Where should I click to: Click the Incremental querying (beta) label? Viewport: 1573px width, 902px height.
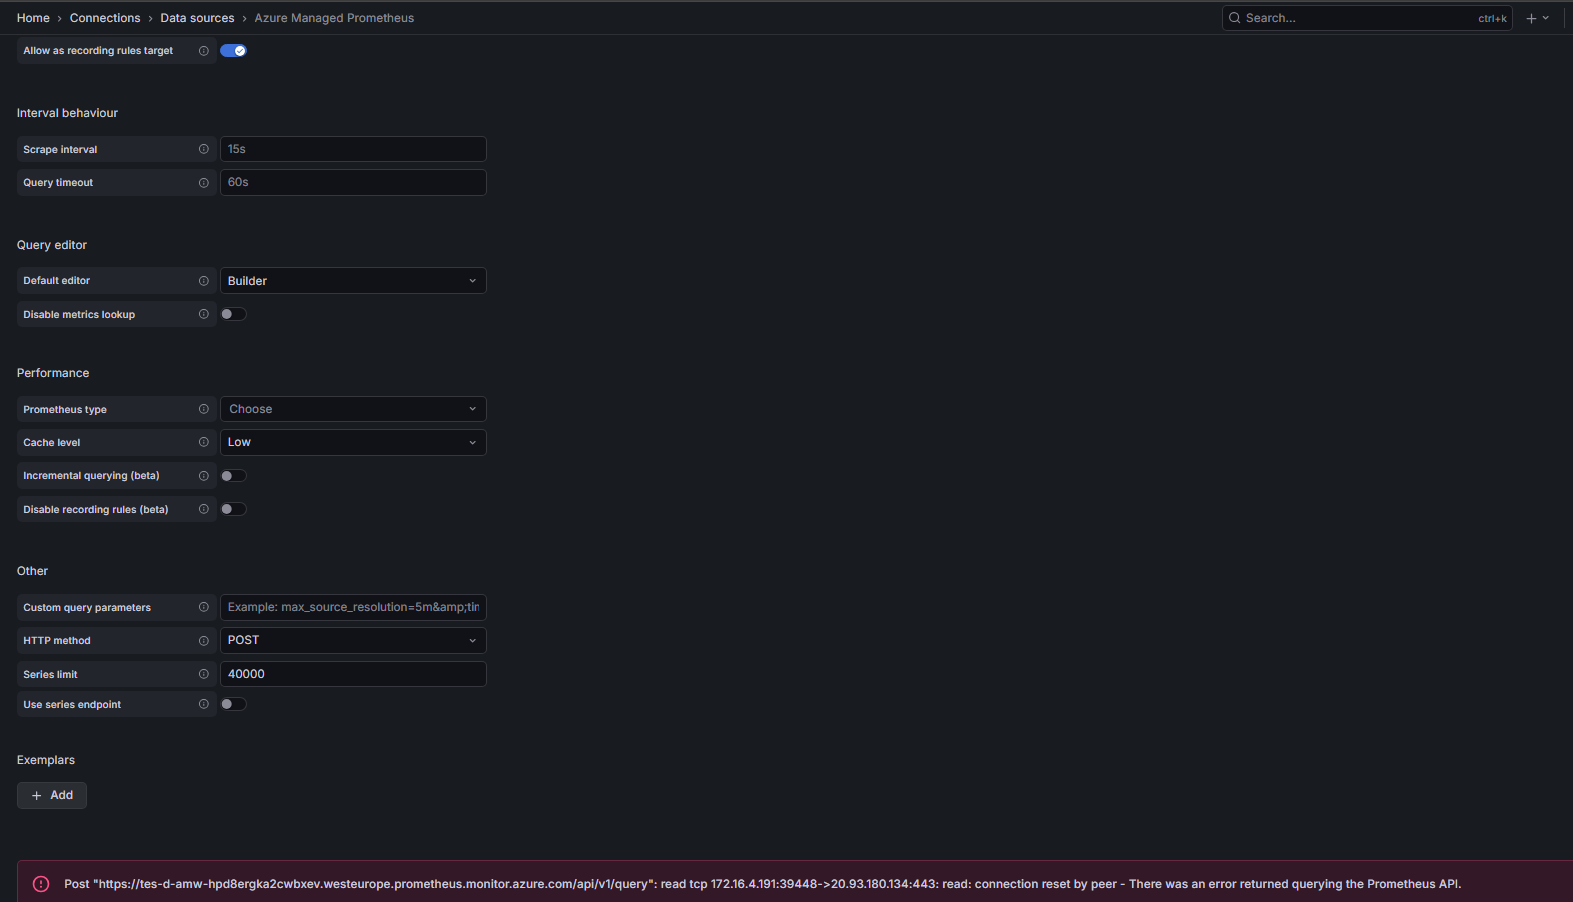(91, 476)
